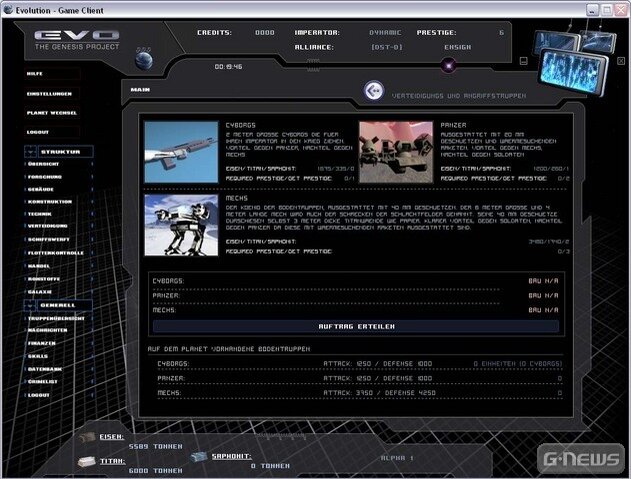
Task: Click the in-game close X icon
Action: click(x=621, y=61)
